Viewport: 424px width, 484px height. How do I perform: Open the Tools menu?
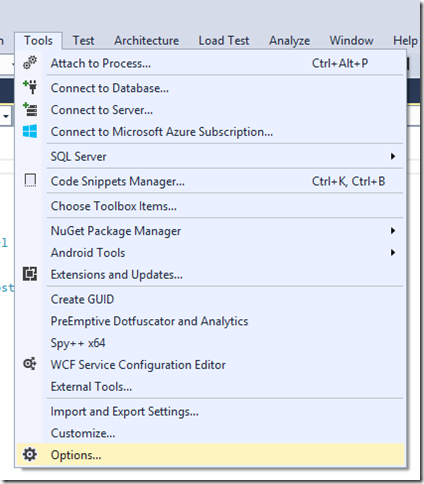38,41
